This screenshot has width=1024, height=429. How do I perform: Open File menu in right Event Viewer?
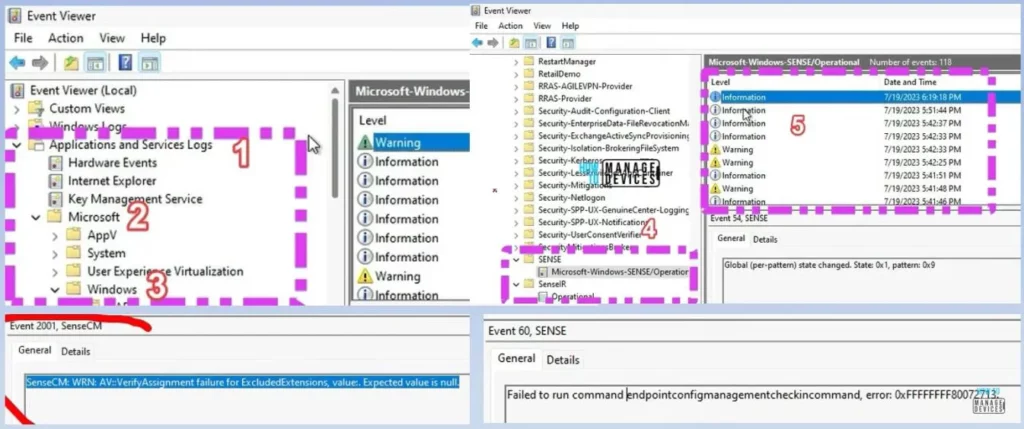[482, 26]
